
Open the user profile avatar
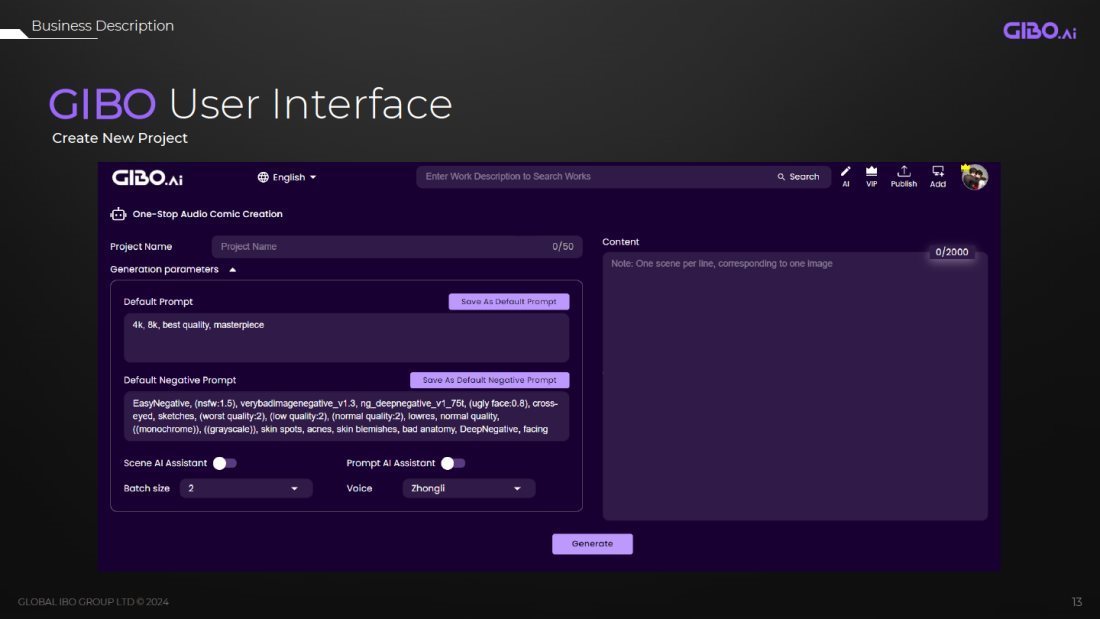pyautogui.click(x=974, y=177)
